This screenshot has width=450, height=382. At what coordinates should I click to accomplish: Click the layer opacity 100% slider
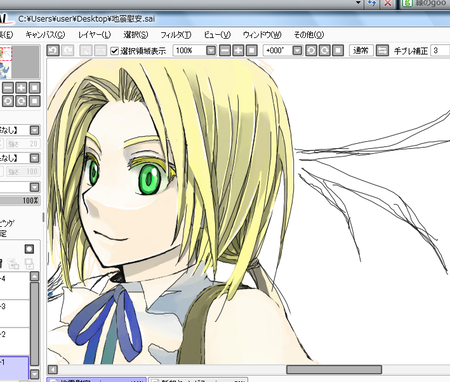coord(20,200)
